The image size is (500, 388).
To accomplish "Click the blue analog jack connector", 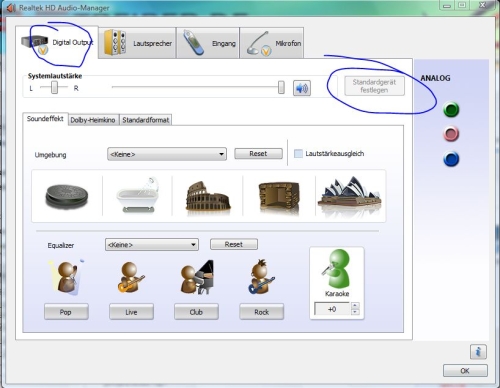I will coord(451,159).
